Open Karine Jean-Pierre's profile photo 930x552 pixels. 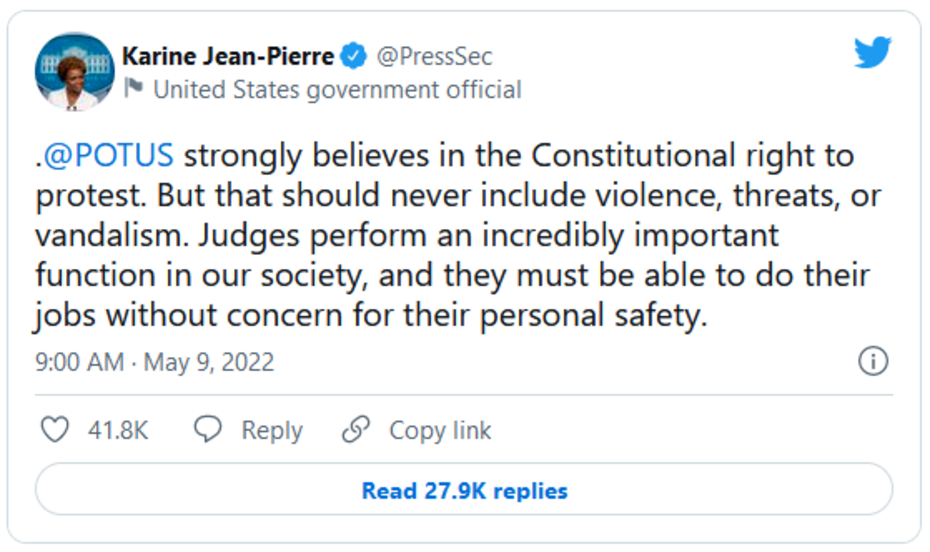click(75, 72)
